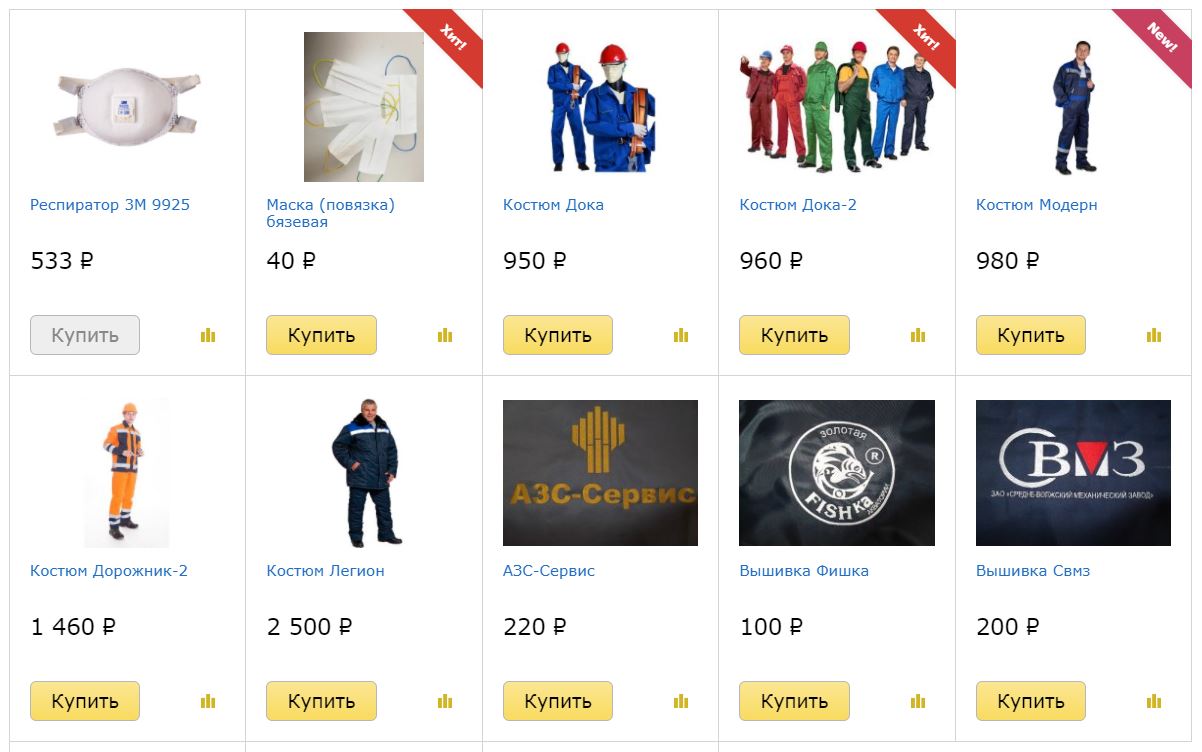
Task: Buy the 40 ₽ Маска with Купить
Action: [x=321, y=335]
